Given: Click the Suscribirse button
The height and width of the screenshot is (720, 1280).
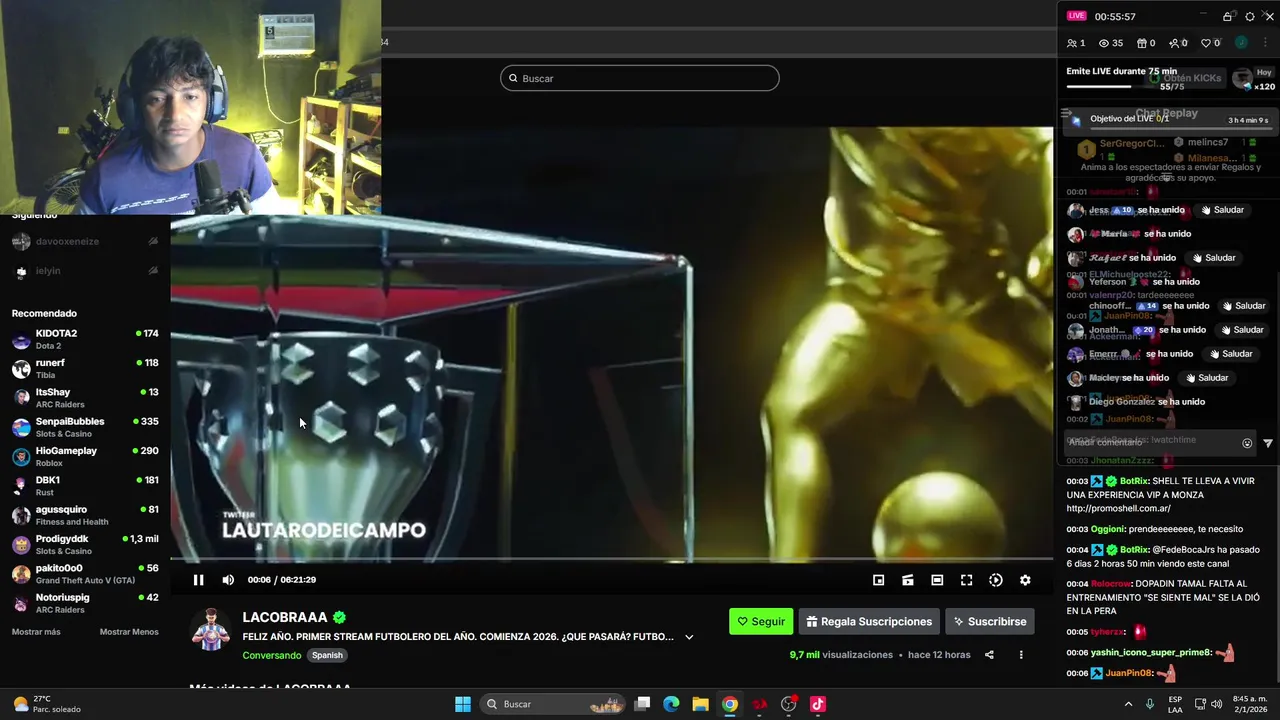Looking at the screenshot, I should pyautogui.click(x=990, y=621).
